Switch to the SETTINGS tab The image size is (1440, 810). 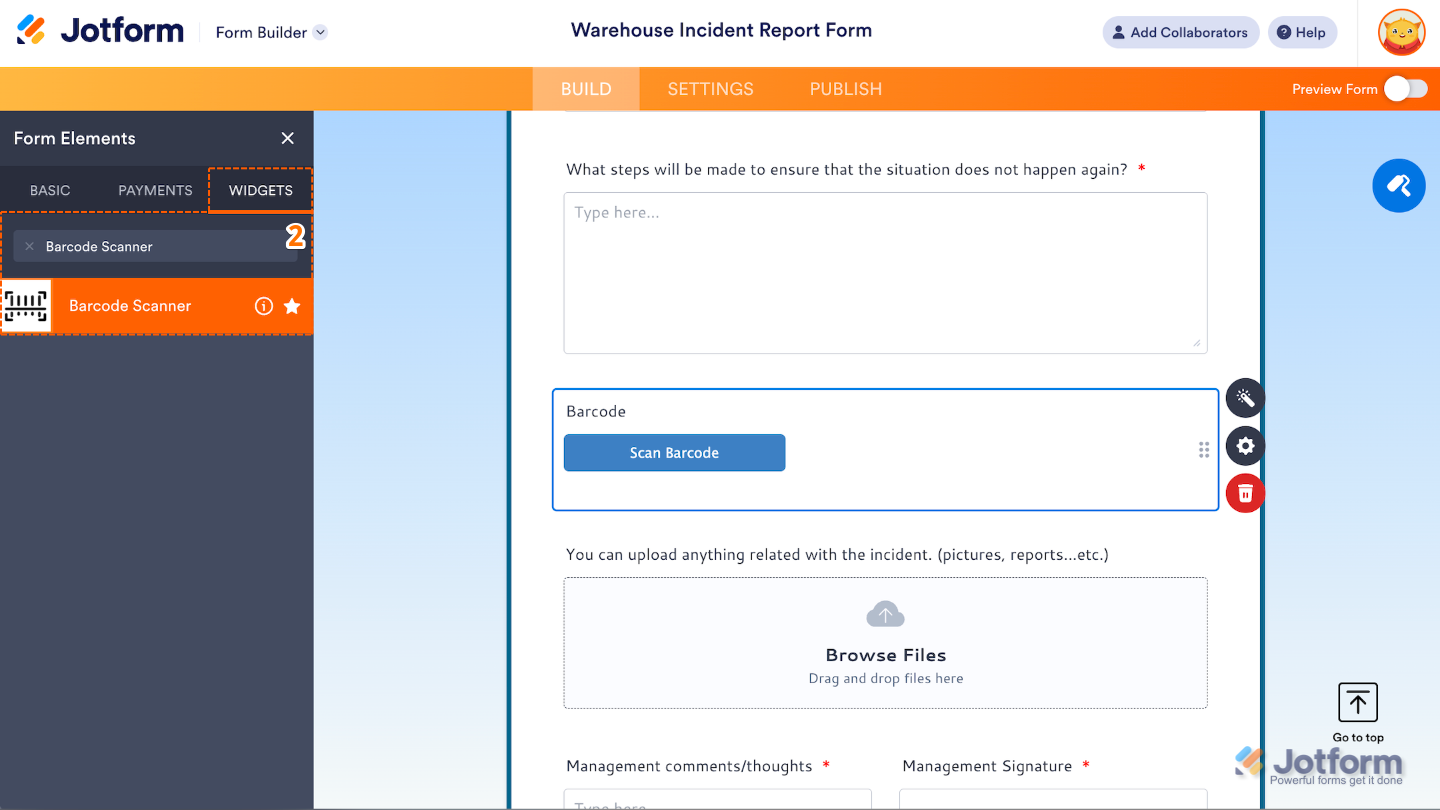tap(710, 89)
